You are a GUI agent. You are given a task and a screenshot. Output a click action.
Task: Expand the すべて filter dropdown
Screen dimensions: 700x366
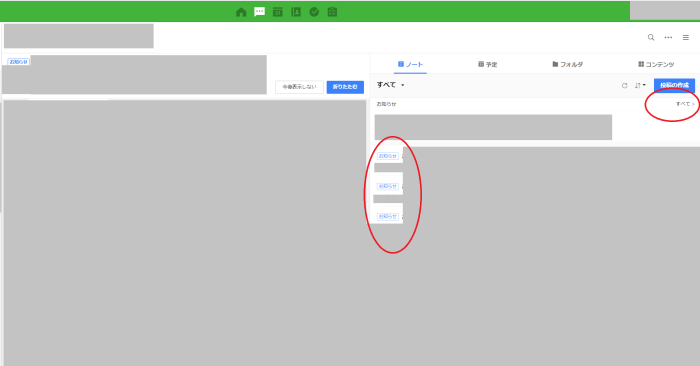pyautogui.click(x=391, y=85)
